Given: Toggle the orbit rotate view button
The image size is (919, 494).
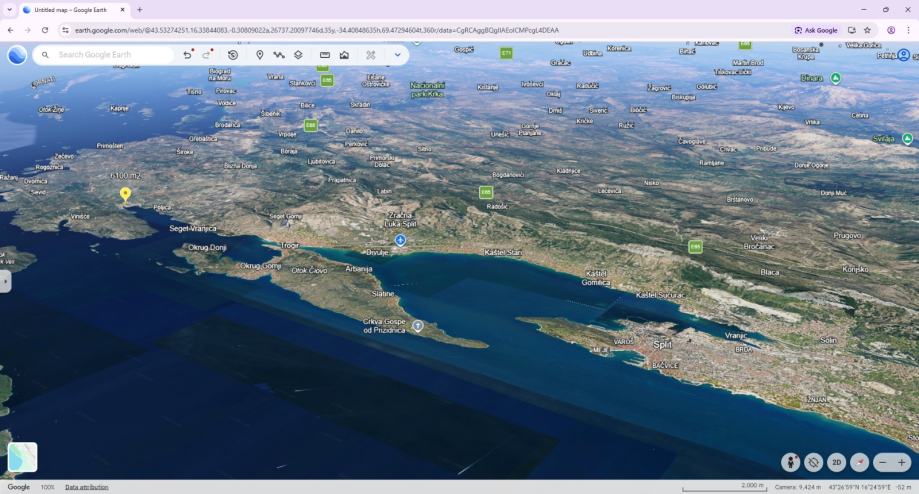Looking at the screenshot, I should 814,462.
